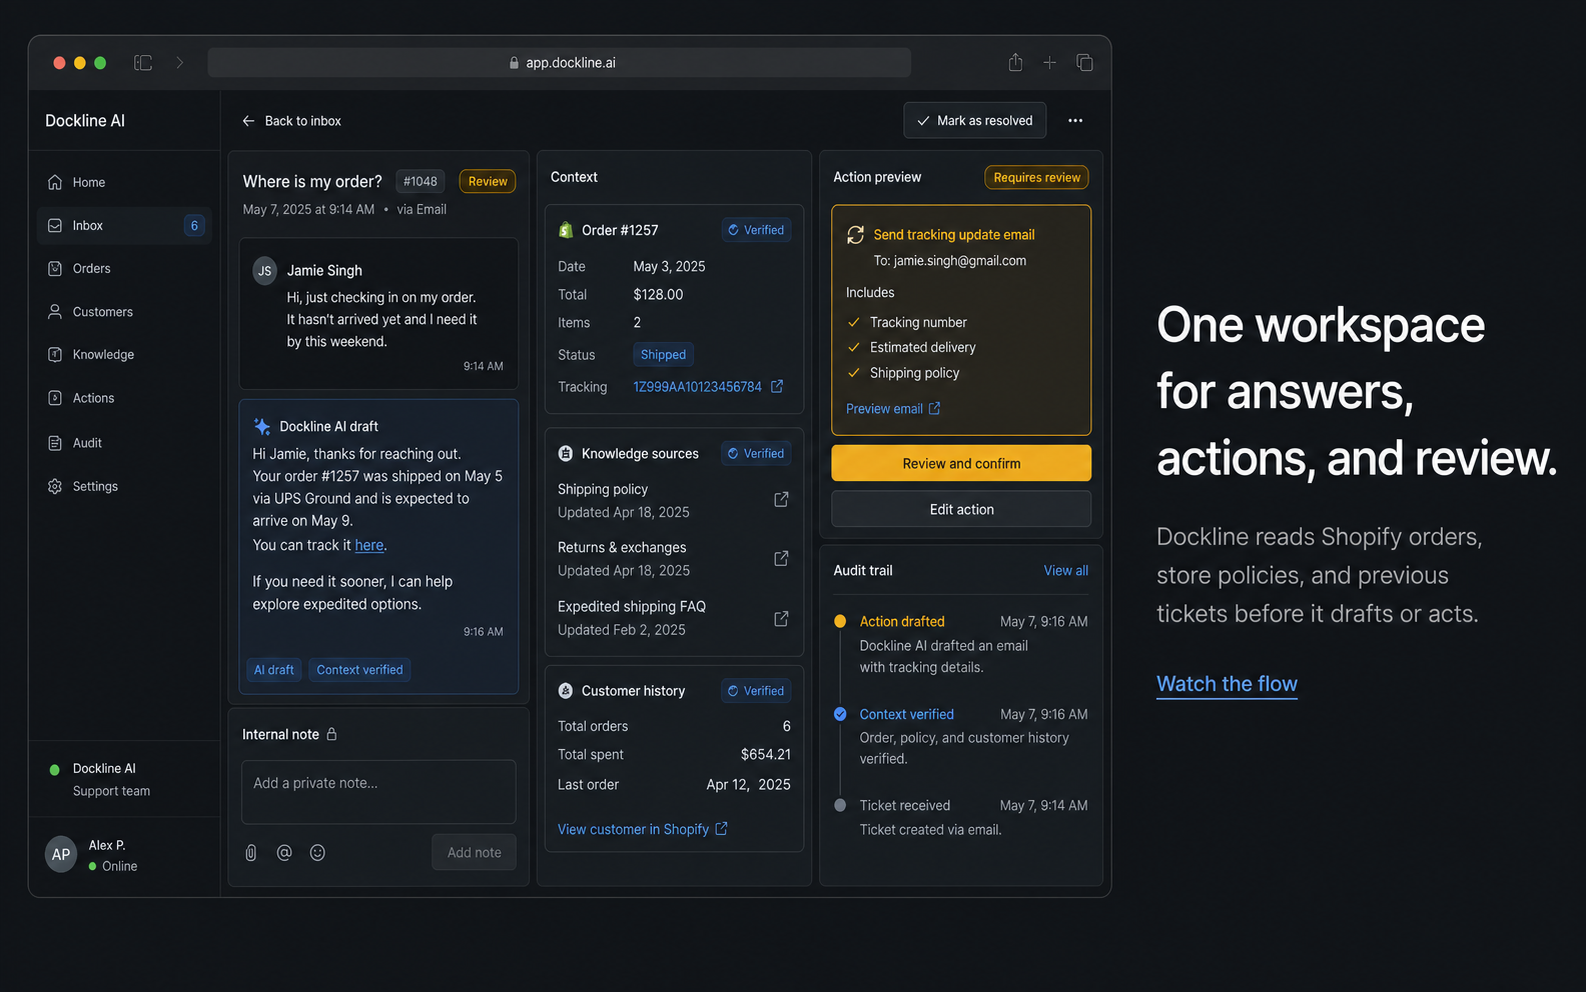The width and height of the screenshot is (1586, 992).
Task: Go to Customers in sidebar
Action: (124, 312)
